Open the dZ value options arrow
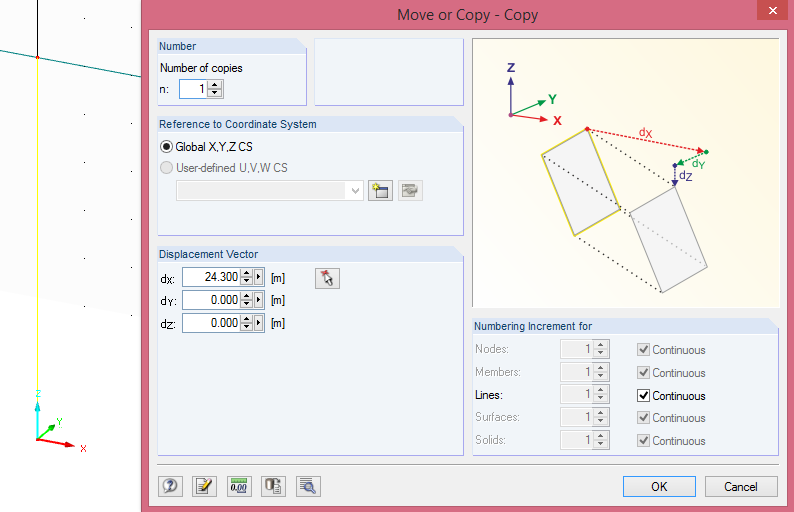Screen dimensions: 794x512 259,323
